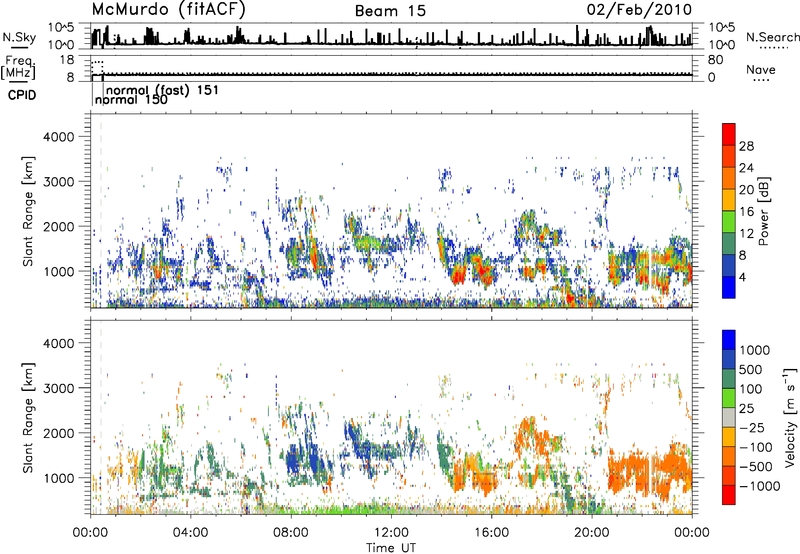Click the "McMurdo (fitACF)" plot title
The image size is (800, 554).
[168, 9]
